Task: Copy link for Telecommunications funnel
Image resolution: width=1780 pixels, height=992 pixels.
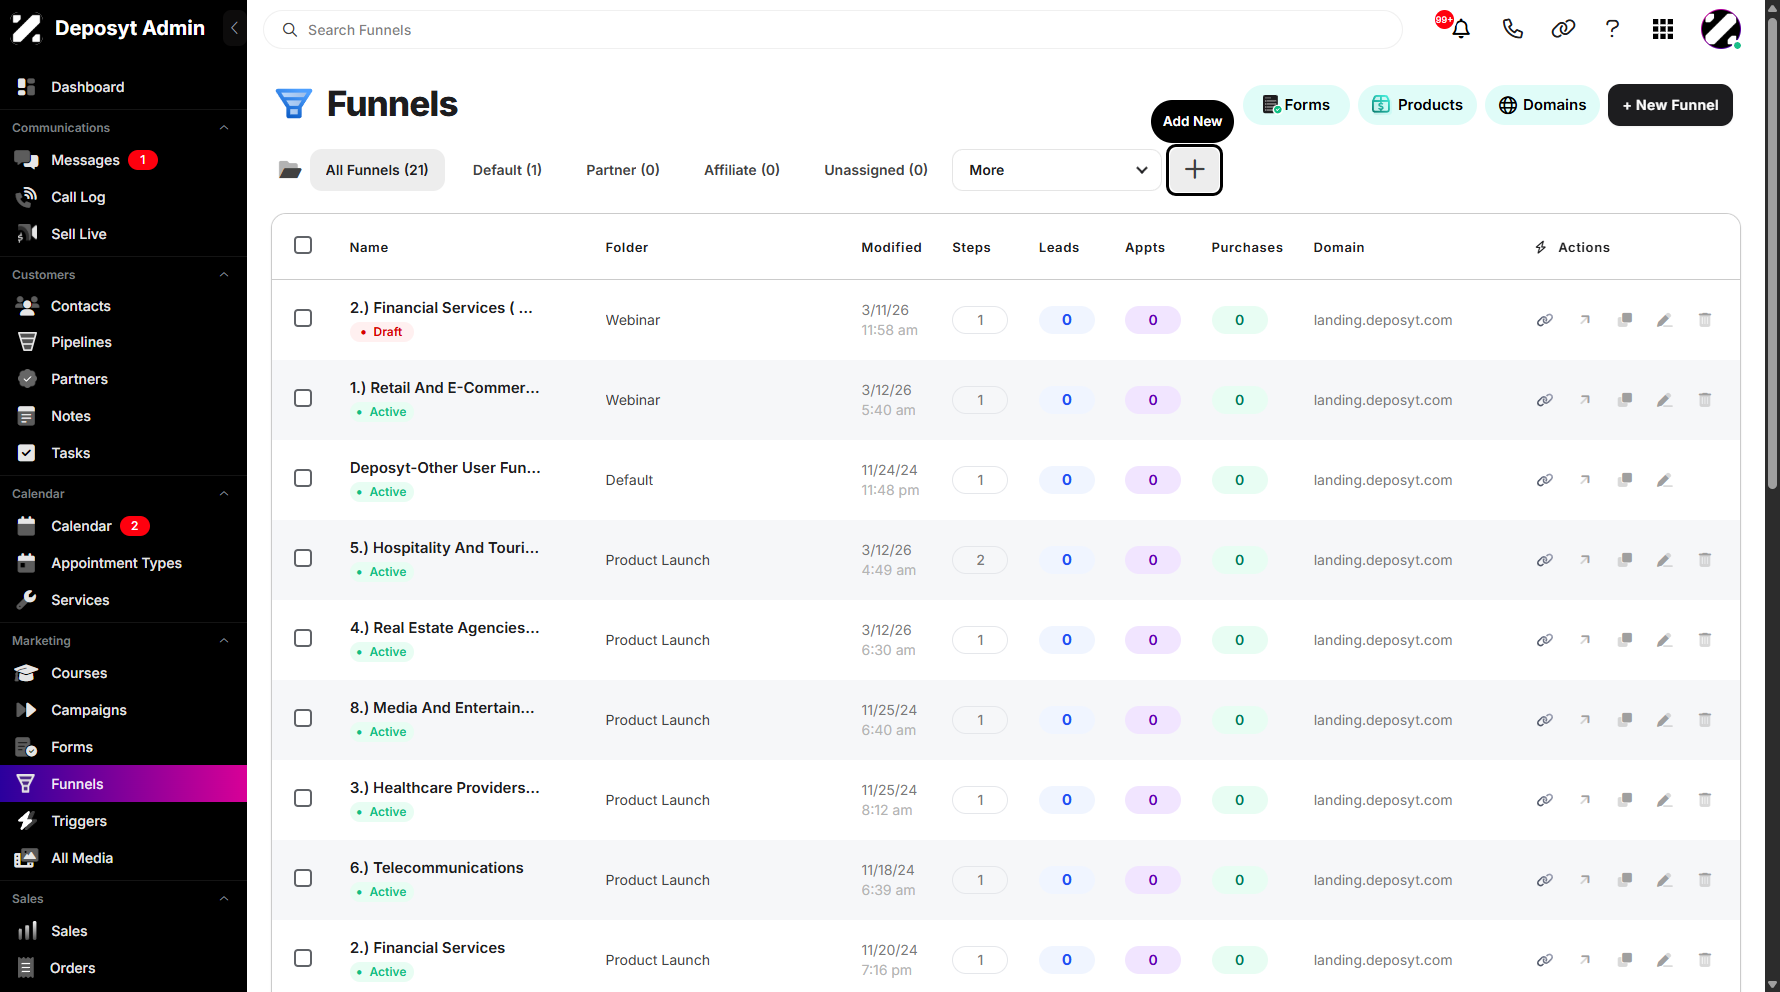Action: (x=1545, y=880)
